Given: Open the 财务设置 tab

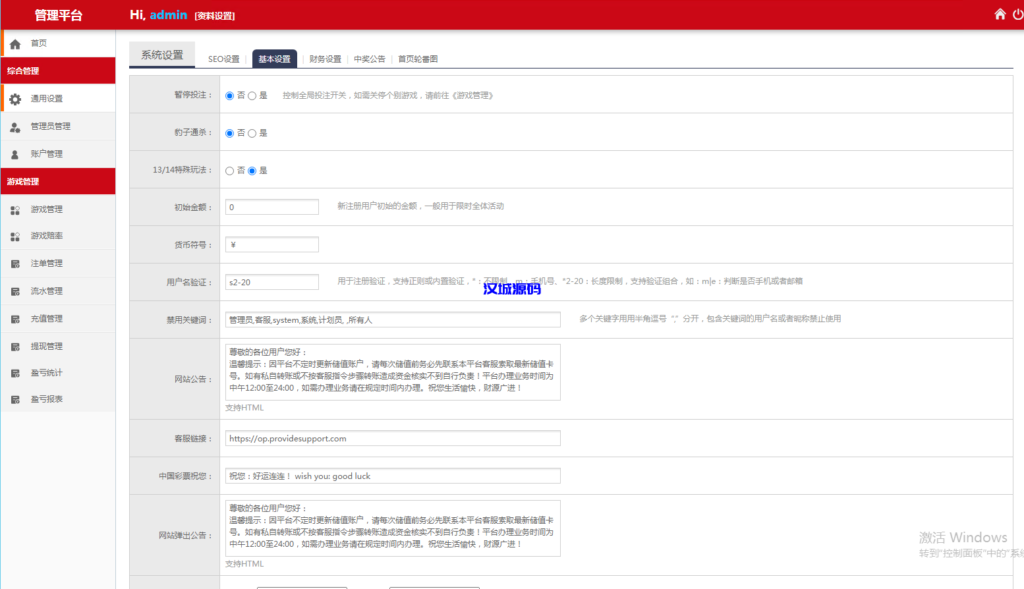Looking at the screenshot, I should click(325, 57).
